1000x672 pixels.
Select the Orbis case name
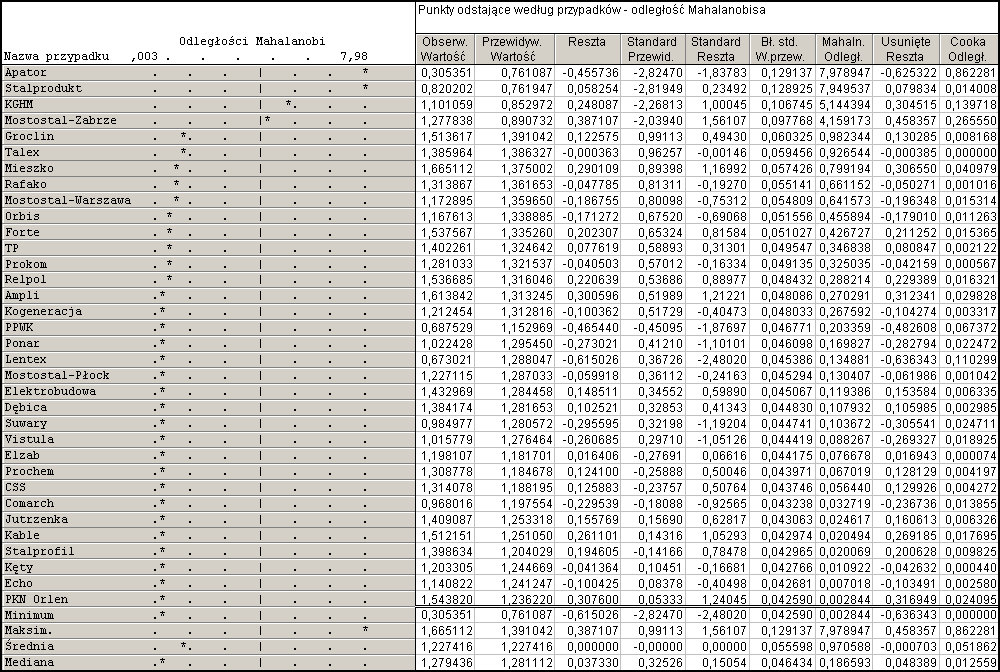tap(22, 216)
